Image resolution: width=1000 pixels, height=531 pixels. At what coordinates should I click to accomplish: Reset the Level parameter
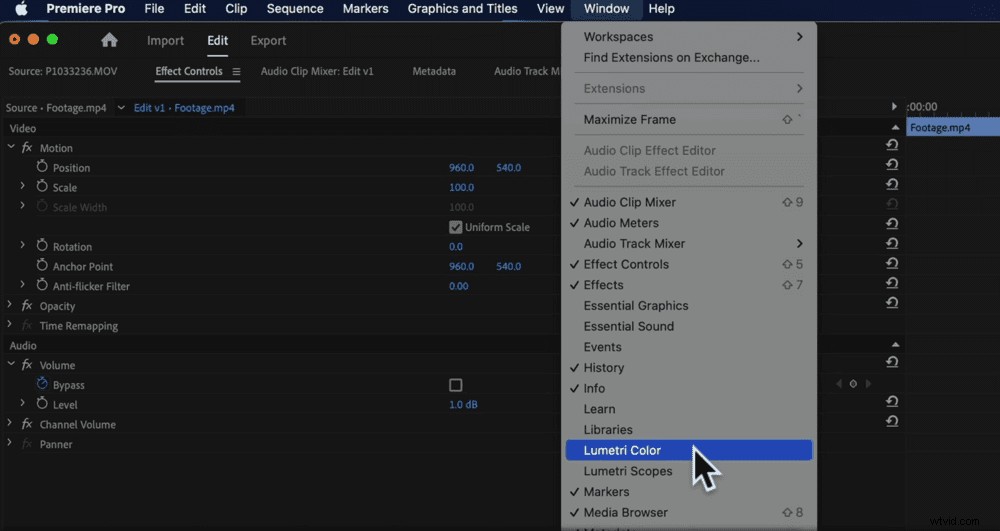pos(892,402)
